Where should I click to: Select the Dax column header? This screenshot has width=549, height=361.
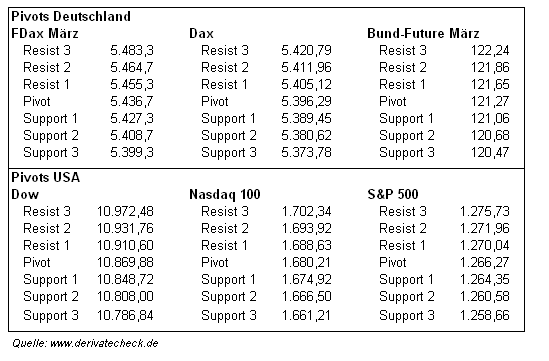pyautogui.click(x=201, y=34)
